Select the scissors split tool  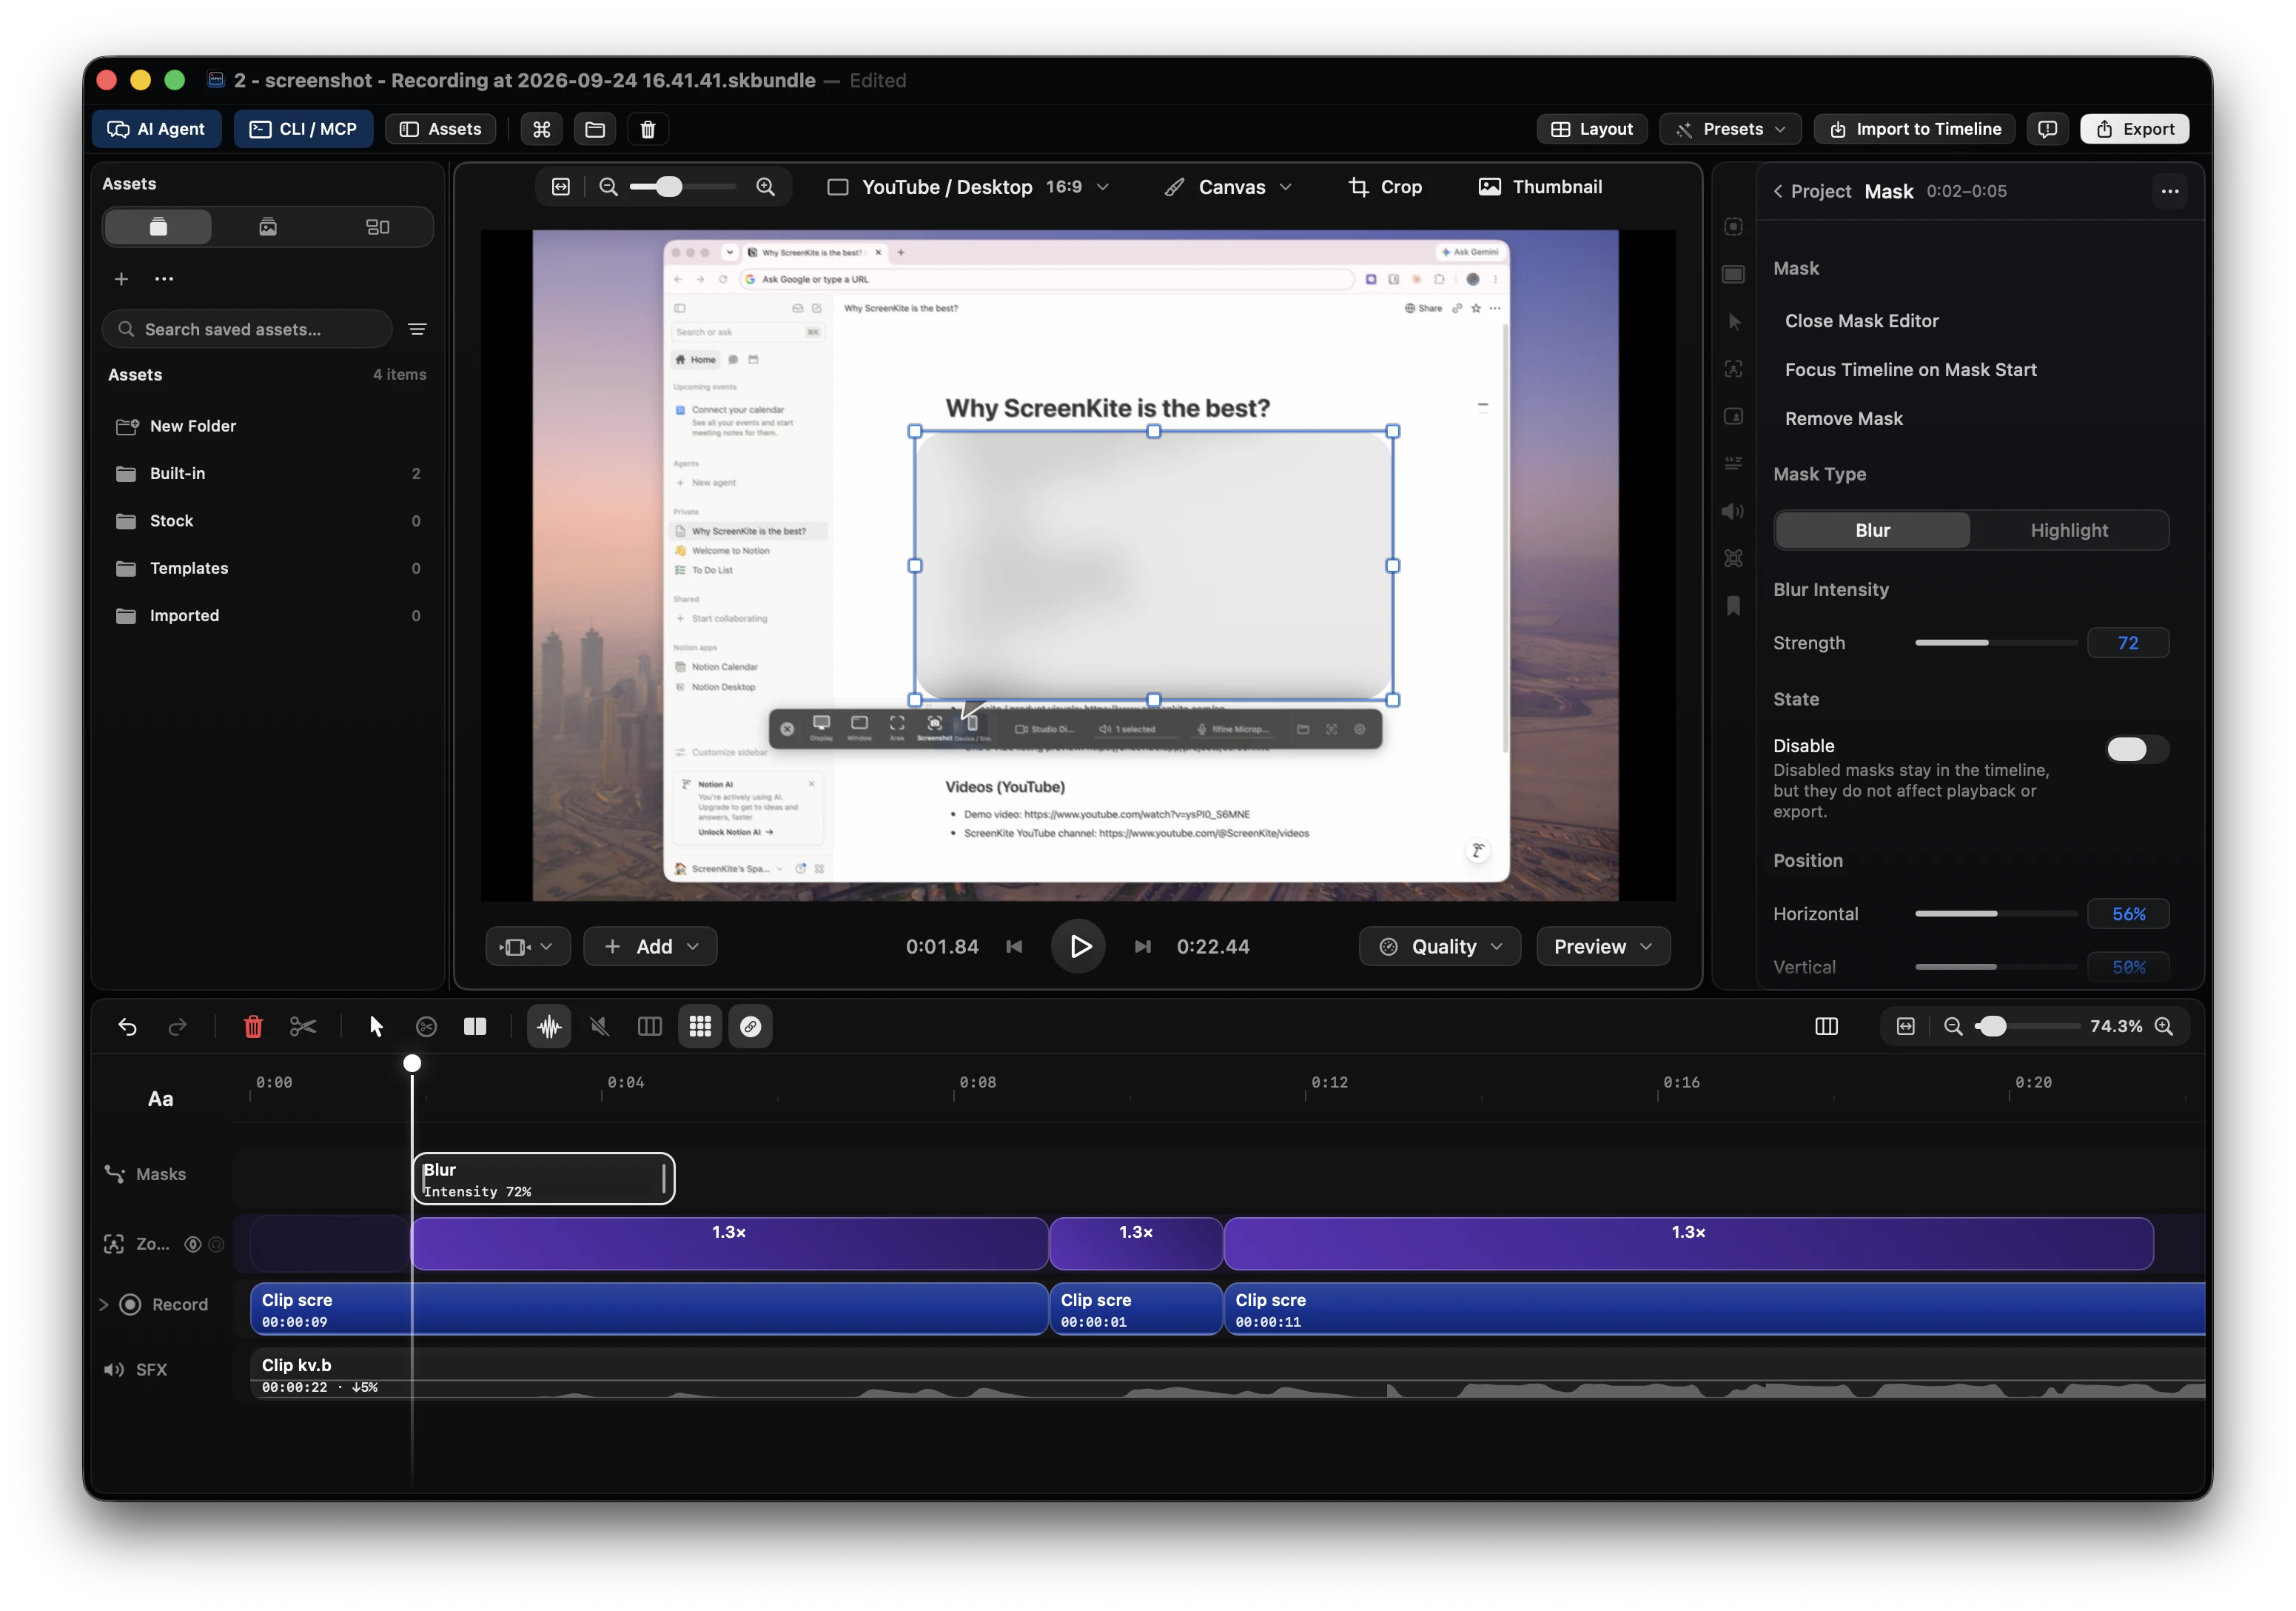(x=303, y=1027)
